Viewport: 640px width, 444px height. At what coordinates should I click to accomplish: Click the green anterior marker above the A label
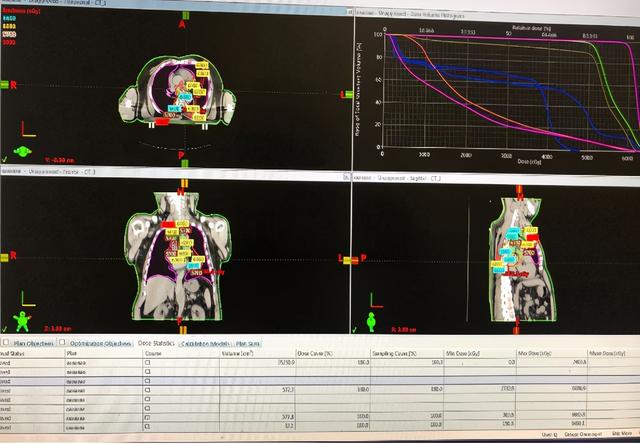181,12
